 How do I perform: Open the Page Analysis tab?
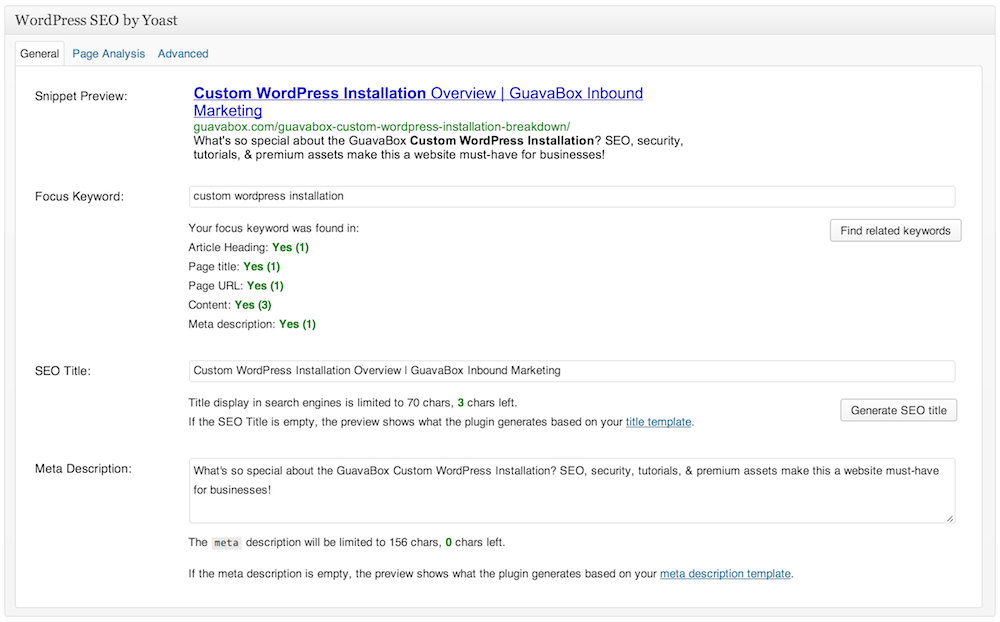coord(108,54)
